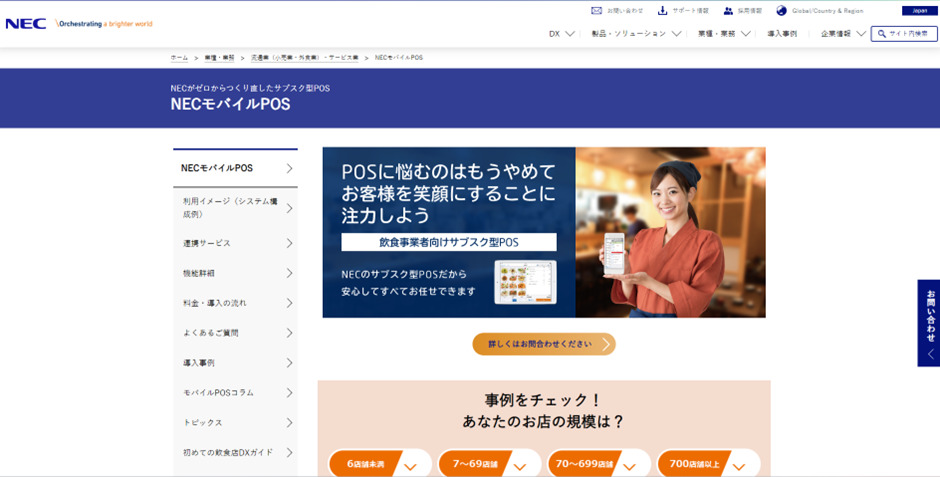Go to 業種・業務 in the breadcrumb
The image size is (940, 477).
pos(219,58)
